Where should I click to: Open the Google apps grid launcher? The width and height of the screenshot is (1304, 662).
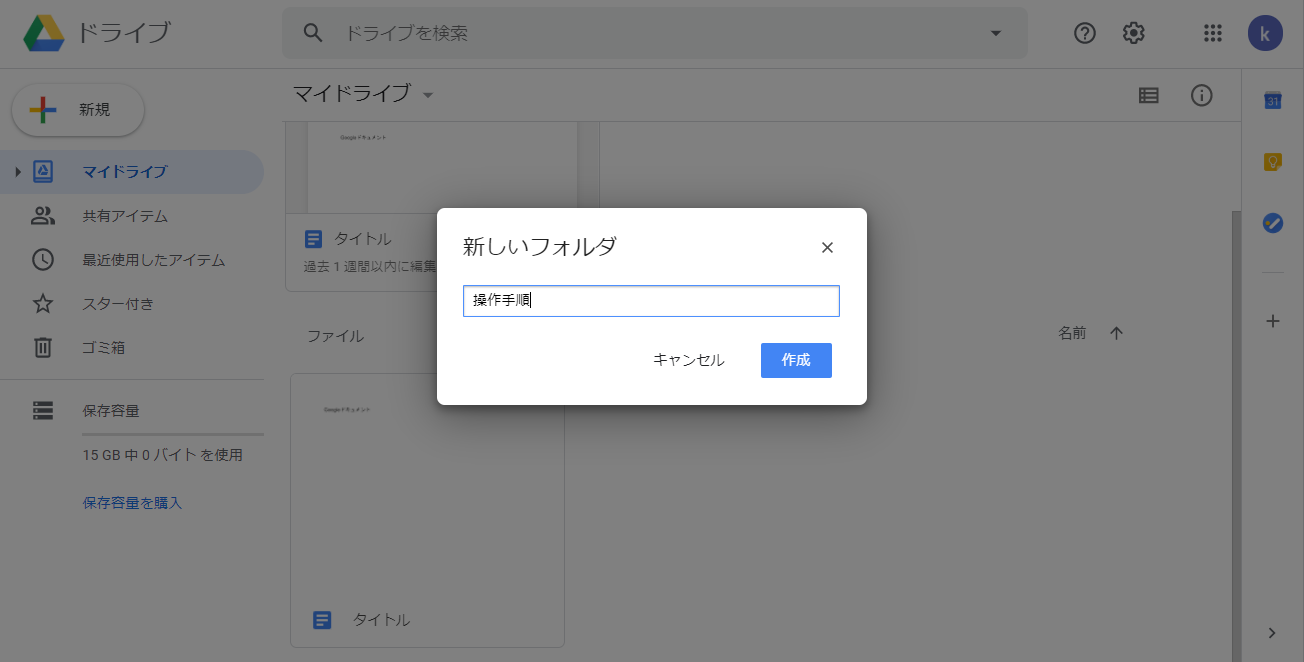1213,33
